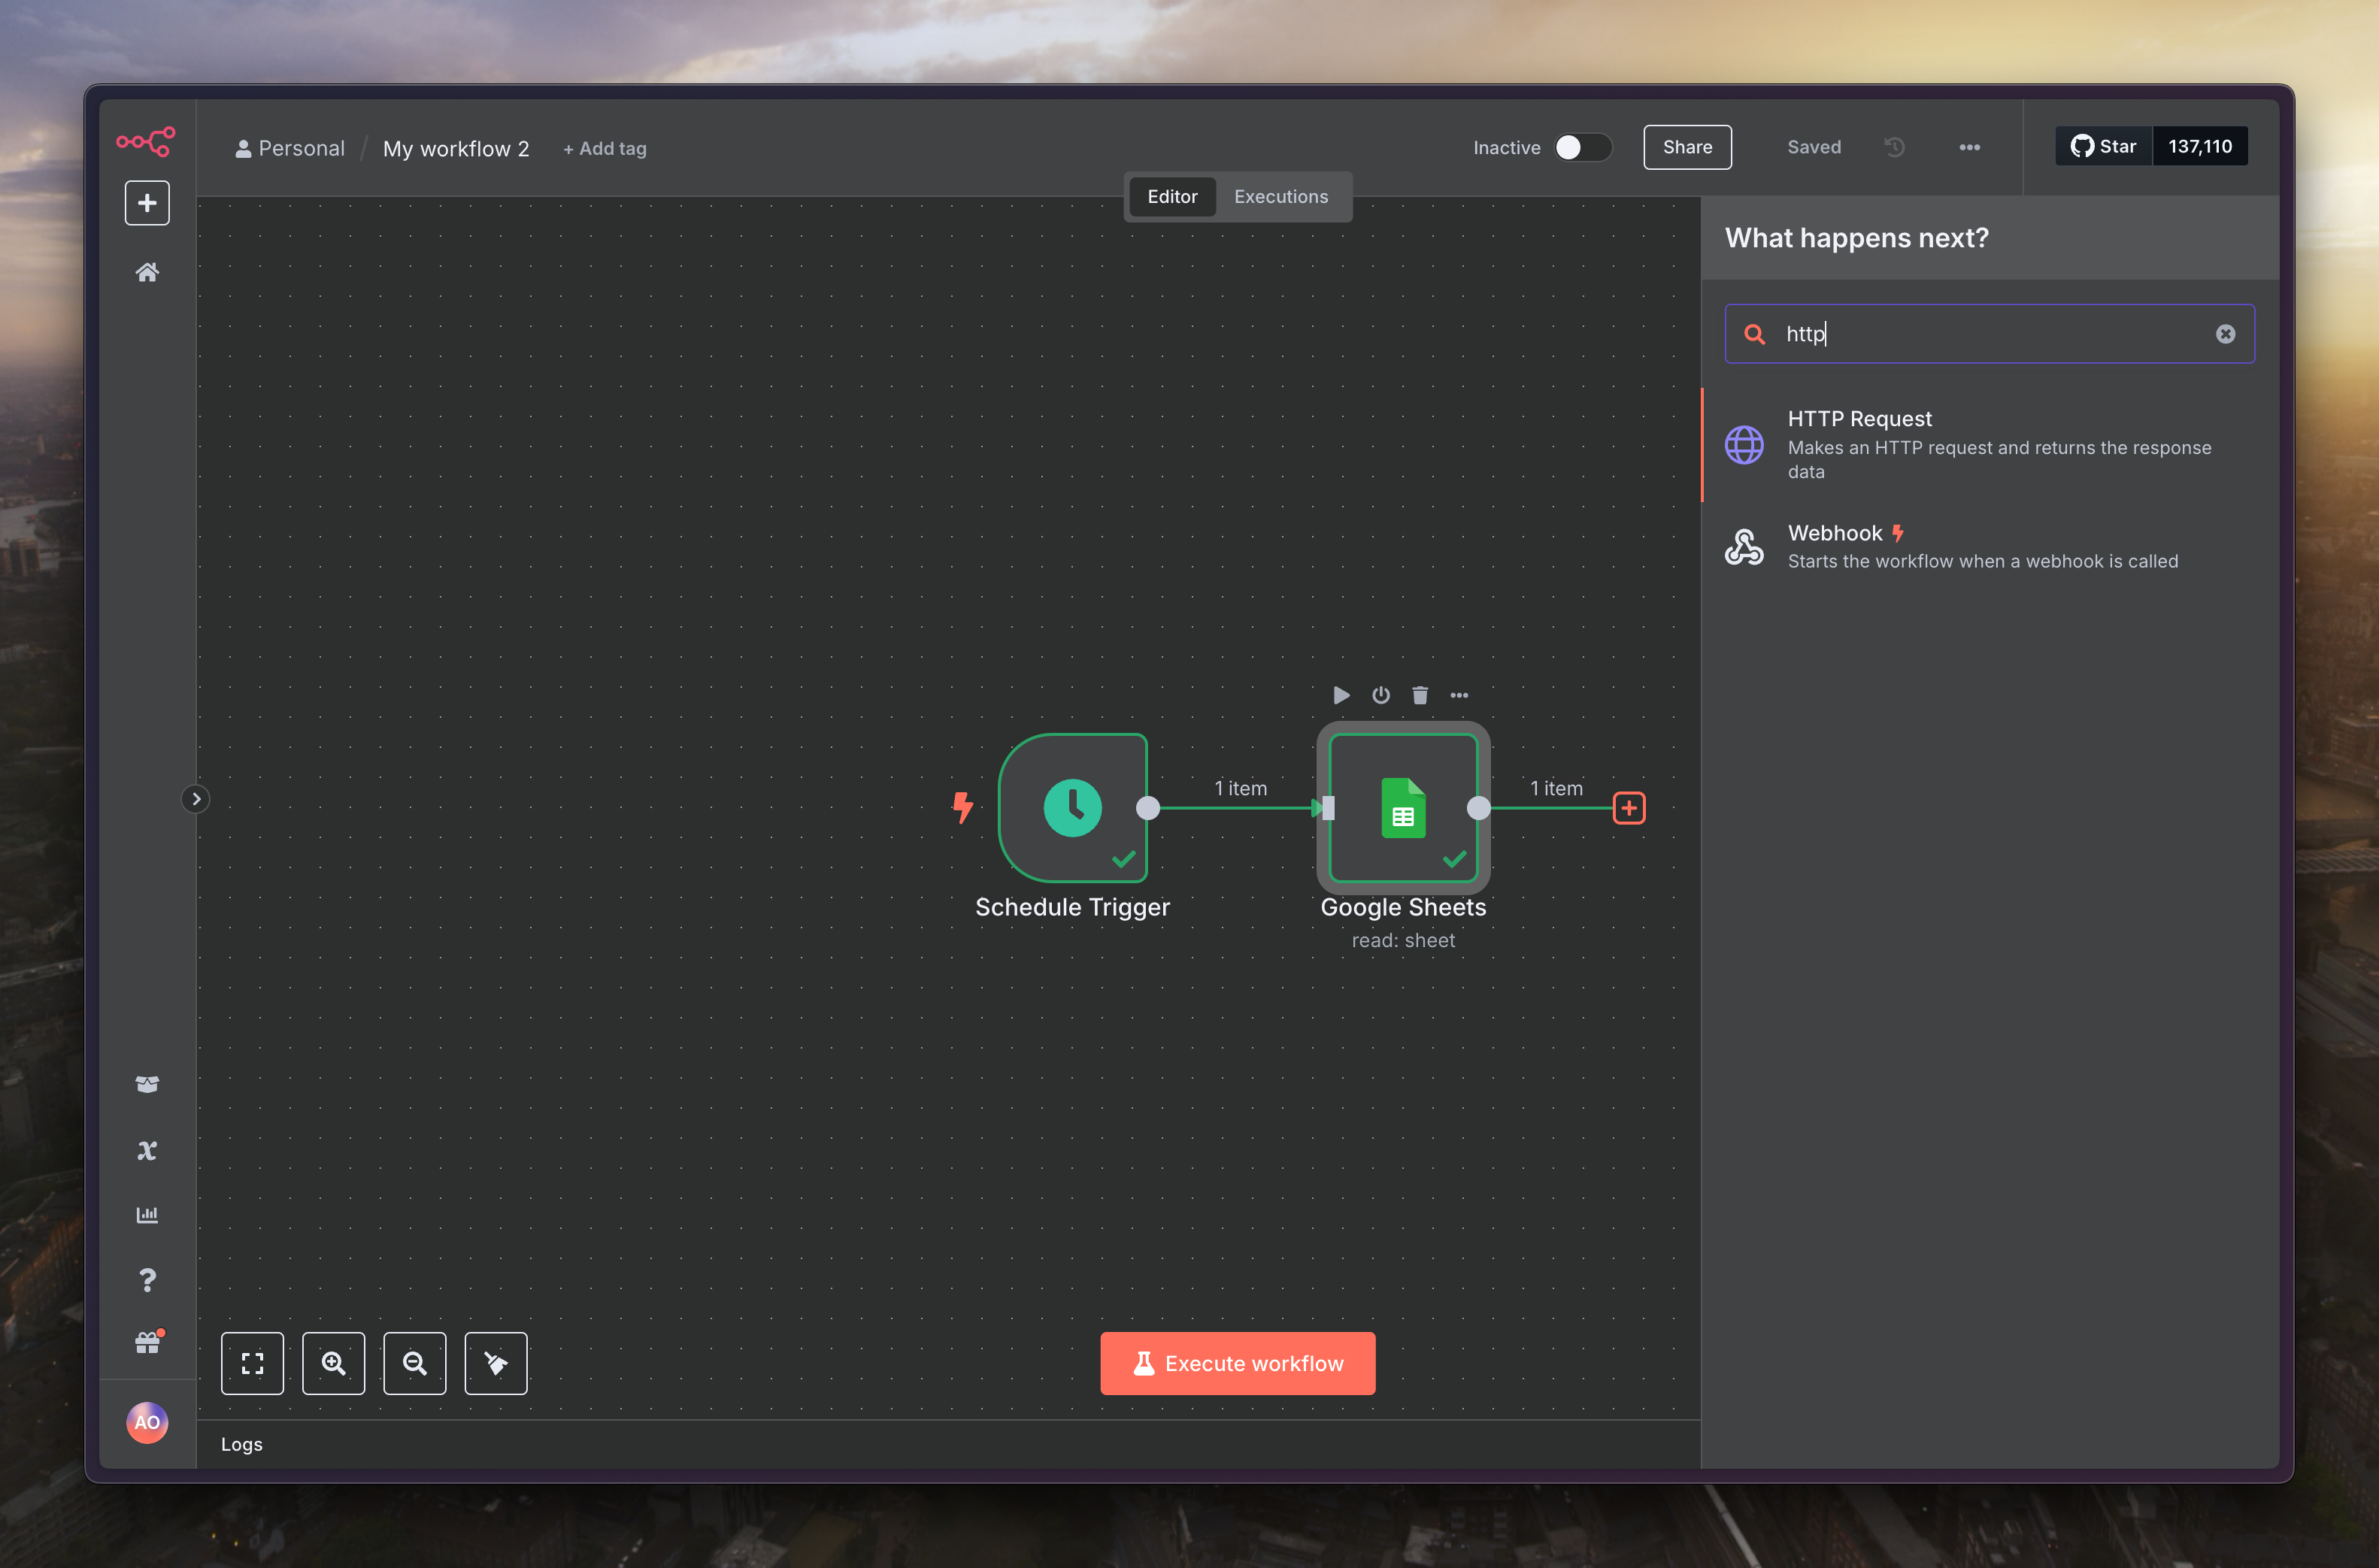Image resolution: width=2379 pixels, height=1568 pixels.
Task: Click the plus create button in sidebar
Action: click(x=147, y=203)
